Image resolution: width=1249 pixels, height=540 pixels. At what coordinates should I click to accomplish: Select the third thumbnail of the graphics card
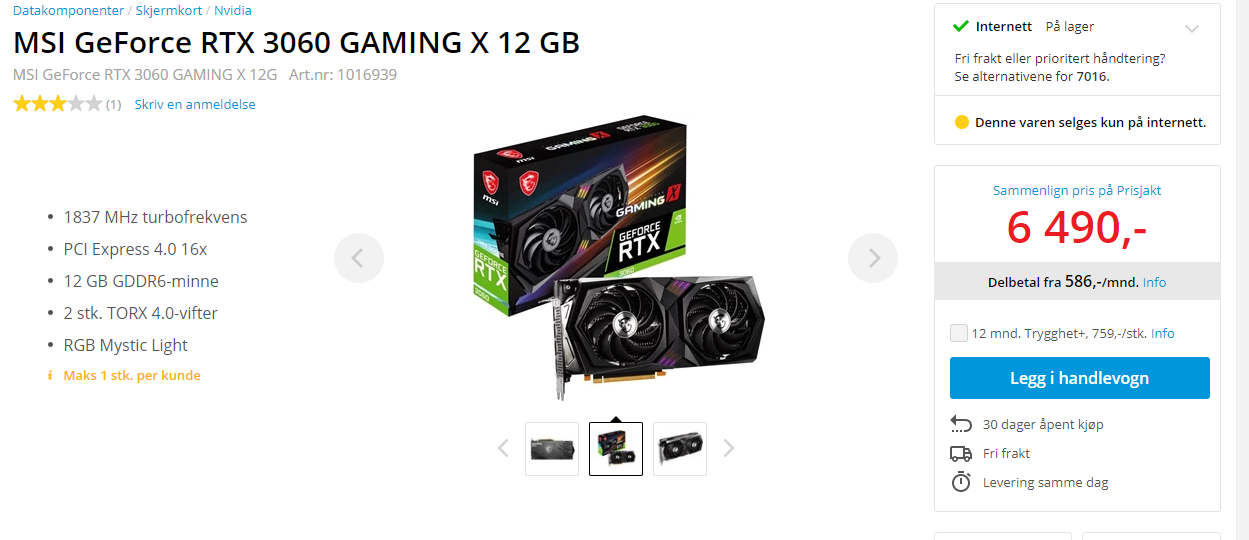tap(680, 449)
